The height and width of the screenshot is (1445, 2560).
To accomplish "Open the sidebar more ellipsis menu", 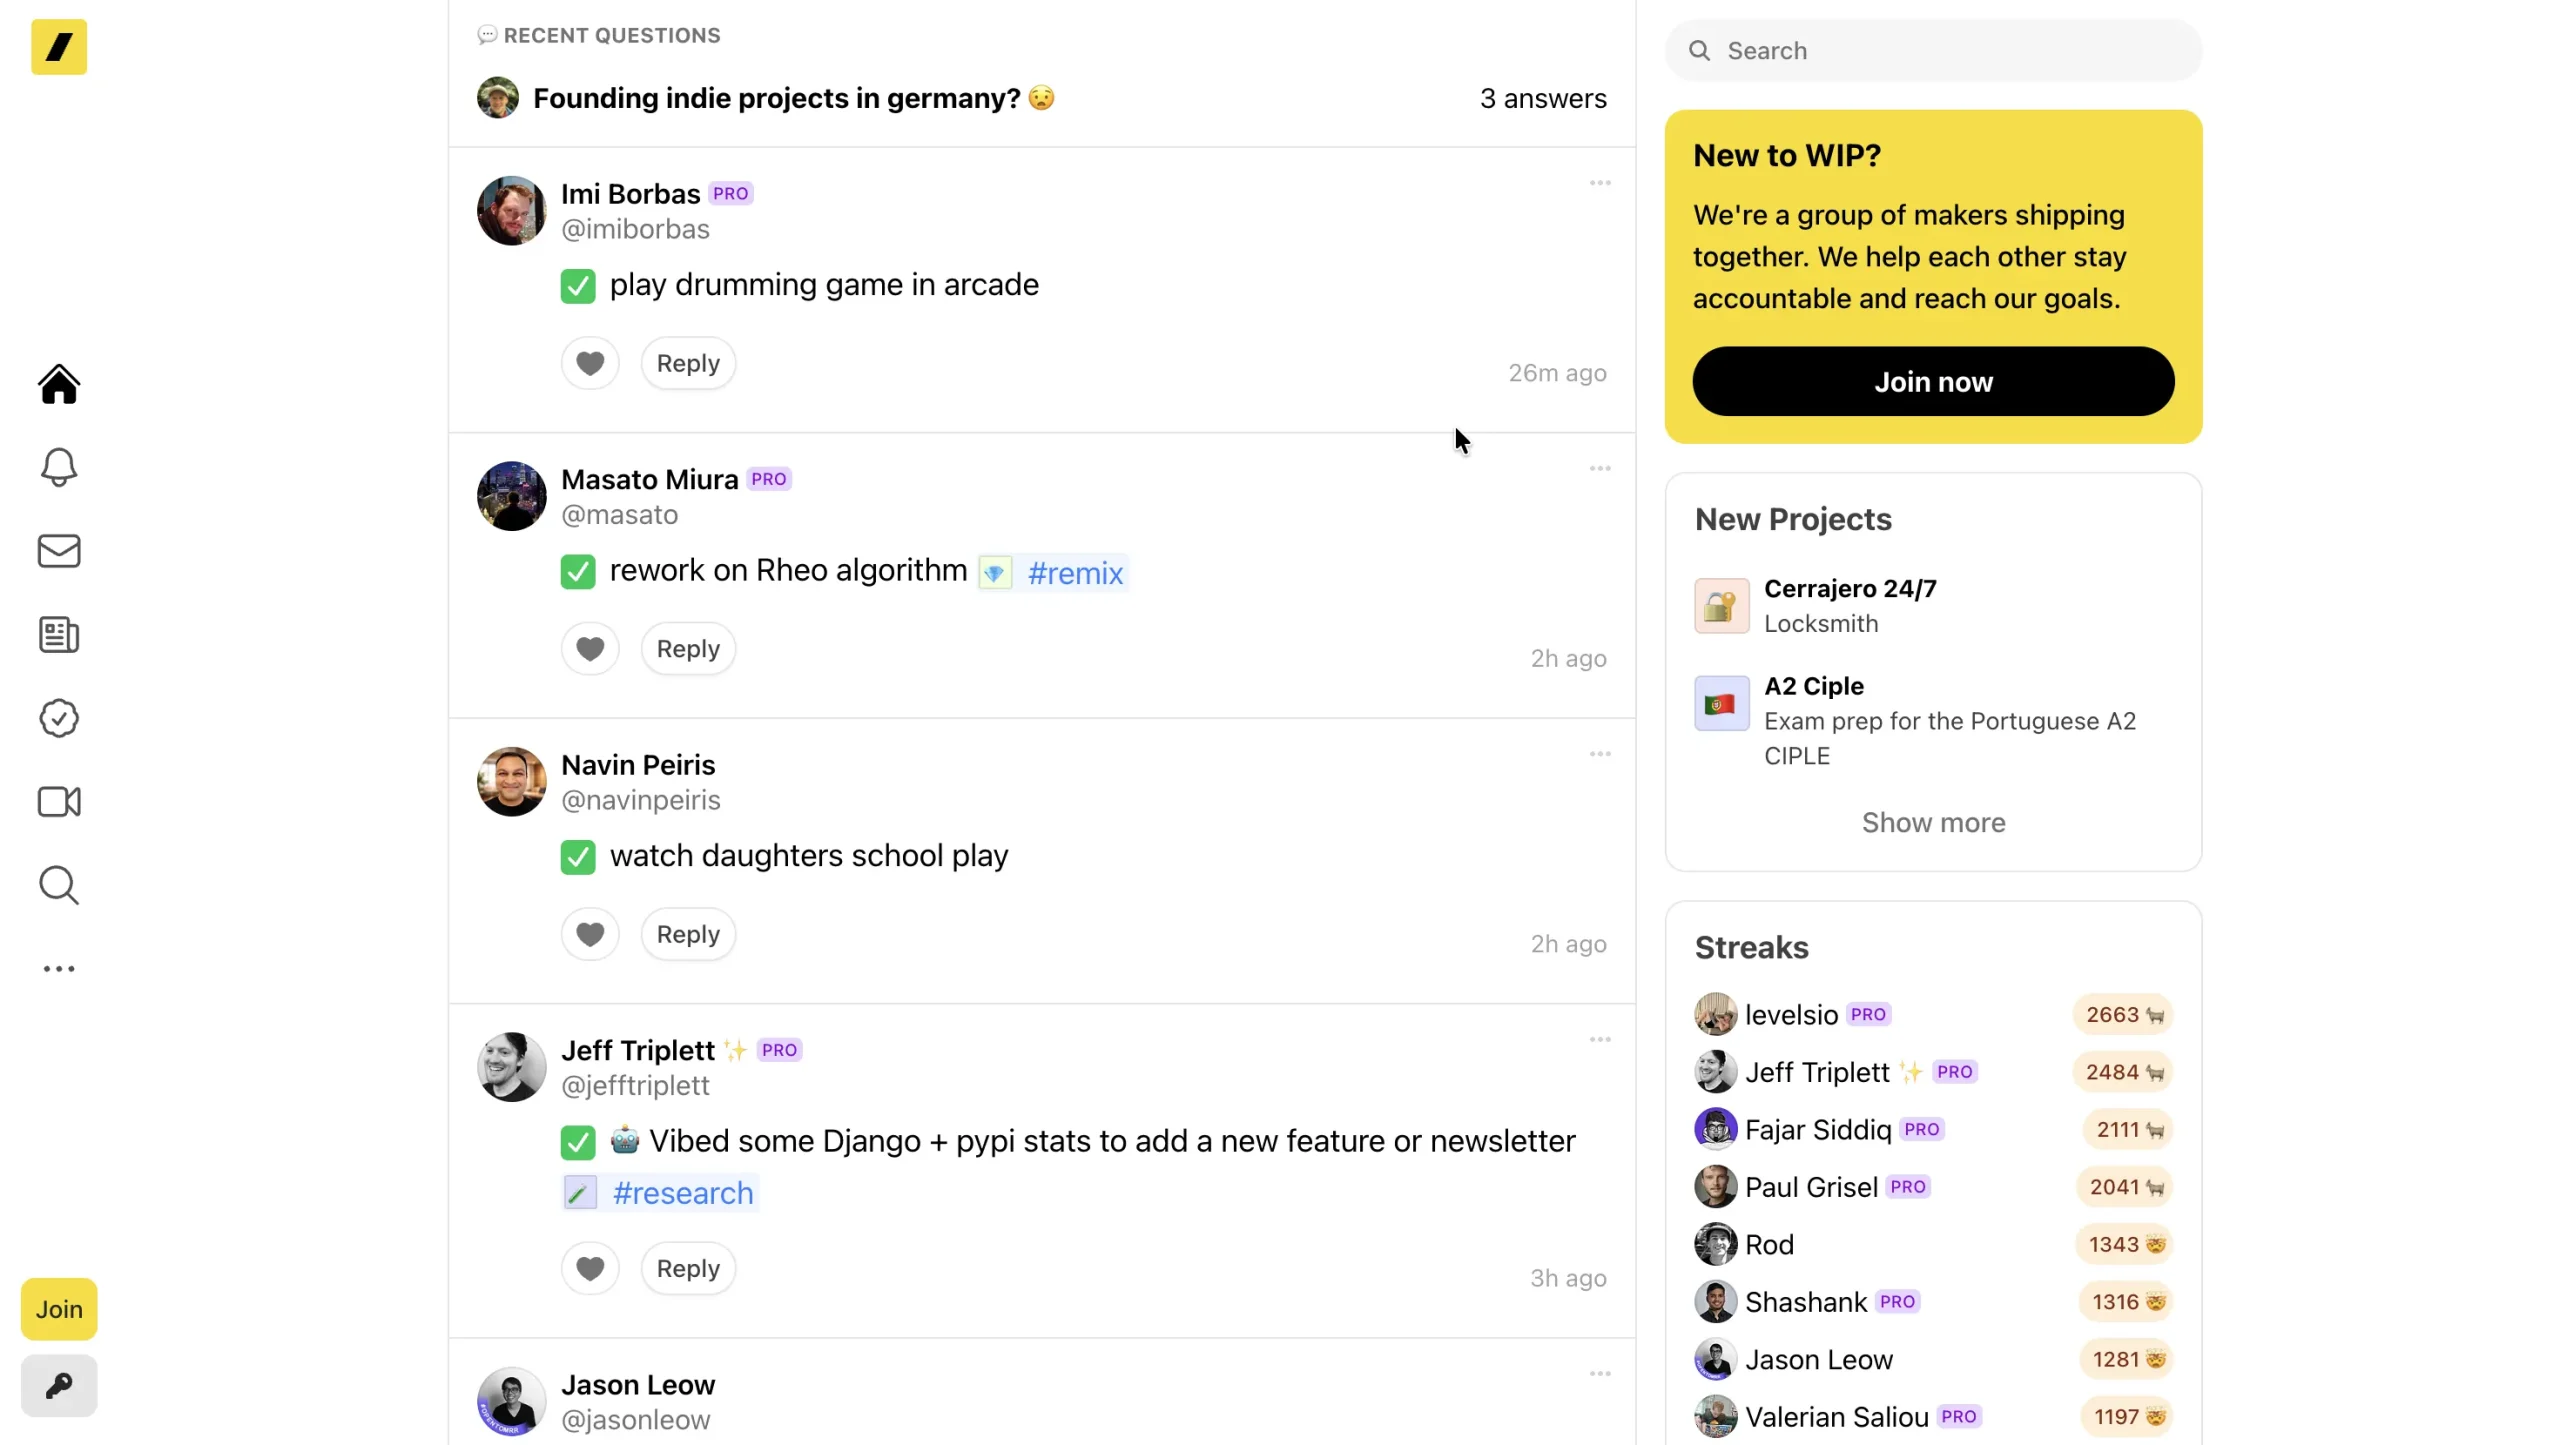I will point(59,969).
